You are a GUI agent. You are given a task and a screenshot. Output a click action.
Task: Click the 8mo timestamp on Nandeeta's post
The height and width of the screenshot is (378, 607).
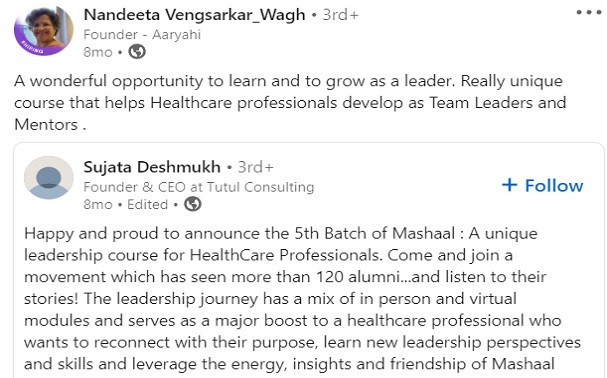click(x=98, y=52)
